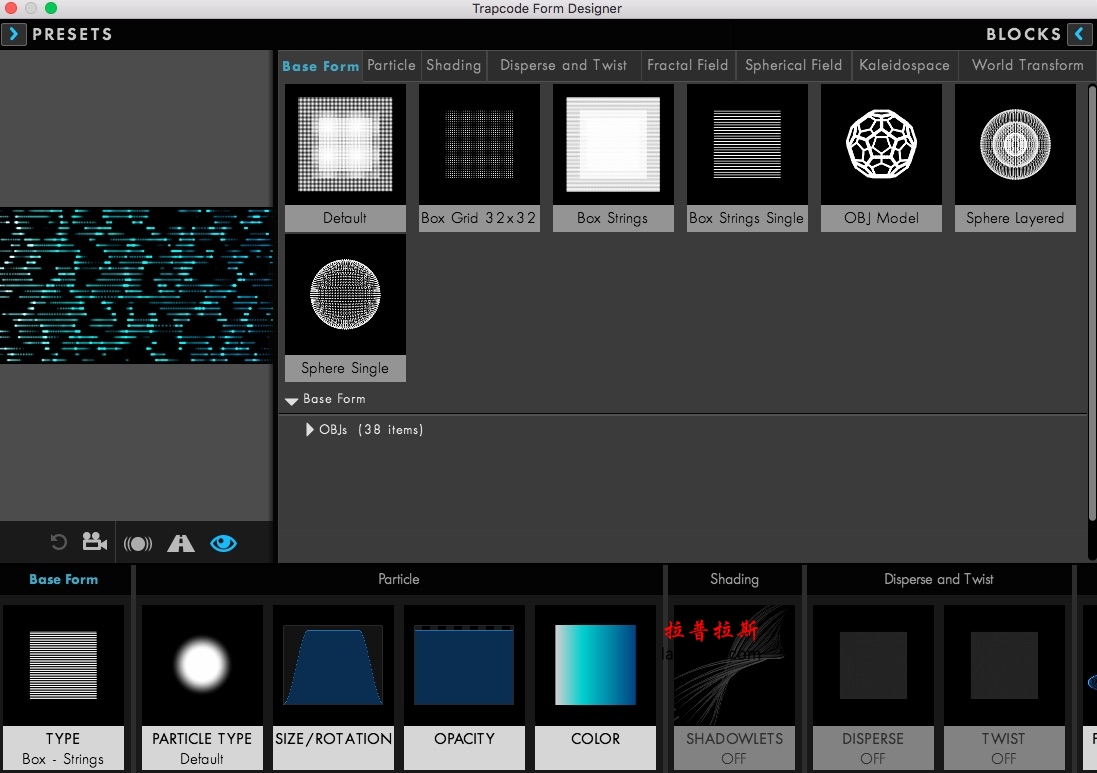This screenshot has height=773, width=1097.
Task: Open the SIZE/ROTATION block
Action: pos(333,687)
